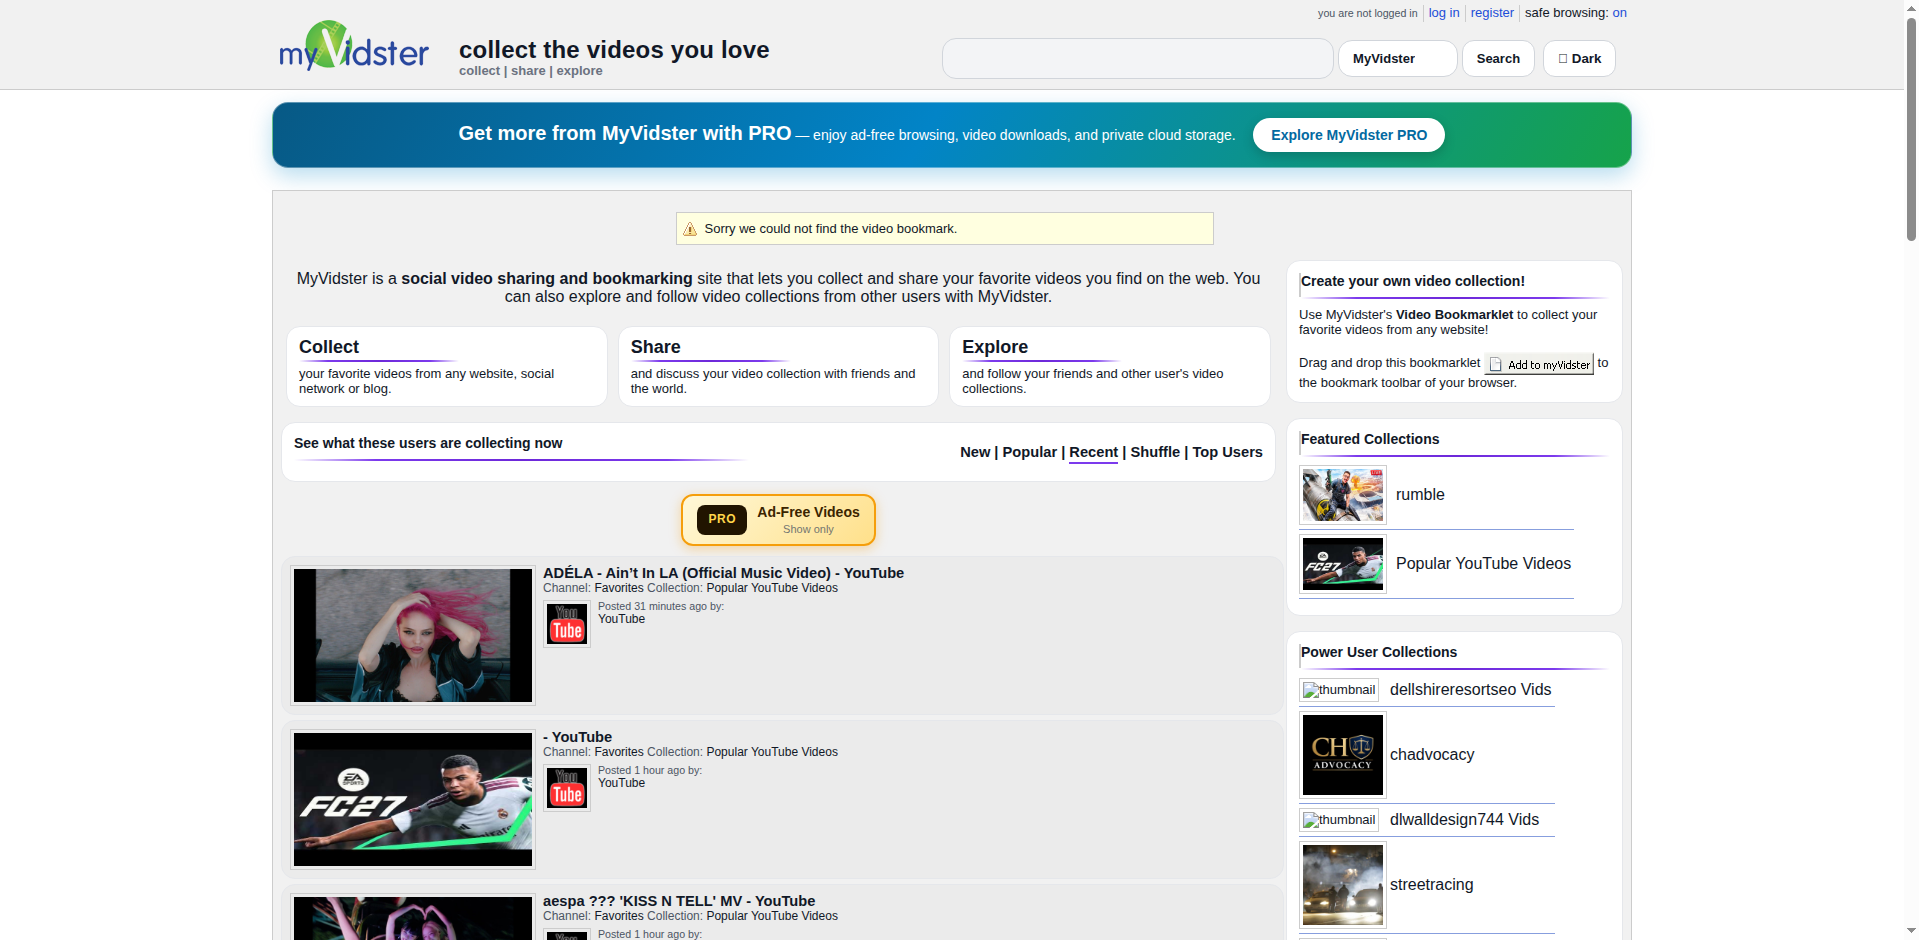1919x940 pixels.
Task: Open streetracing collection link
Action: point(1431,885)
